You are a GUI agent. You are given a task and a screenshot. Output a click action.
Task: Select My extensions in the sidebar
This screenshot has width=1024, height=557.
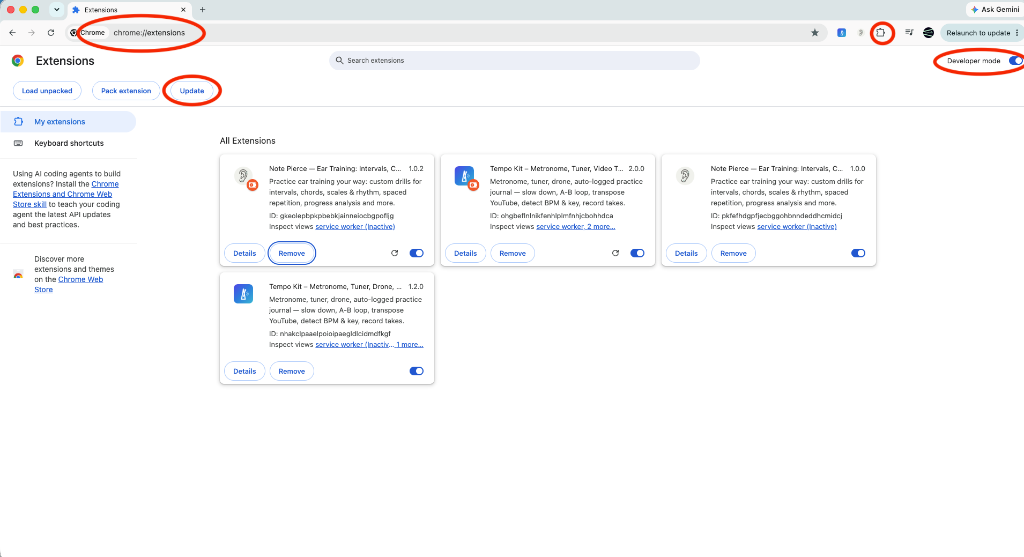68,121
